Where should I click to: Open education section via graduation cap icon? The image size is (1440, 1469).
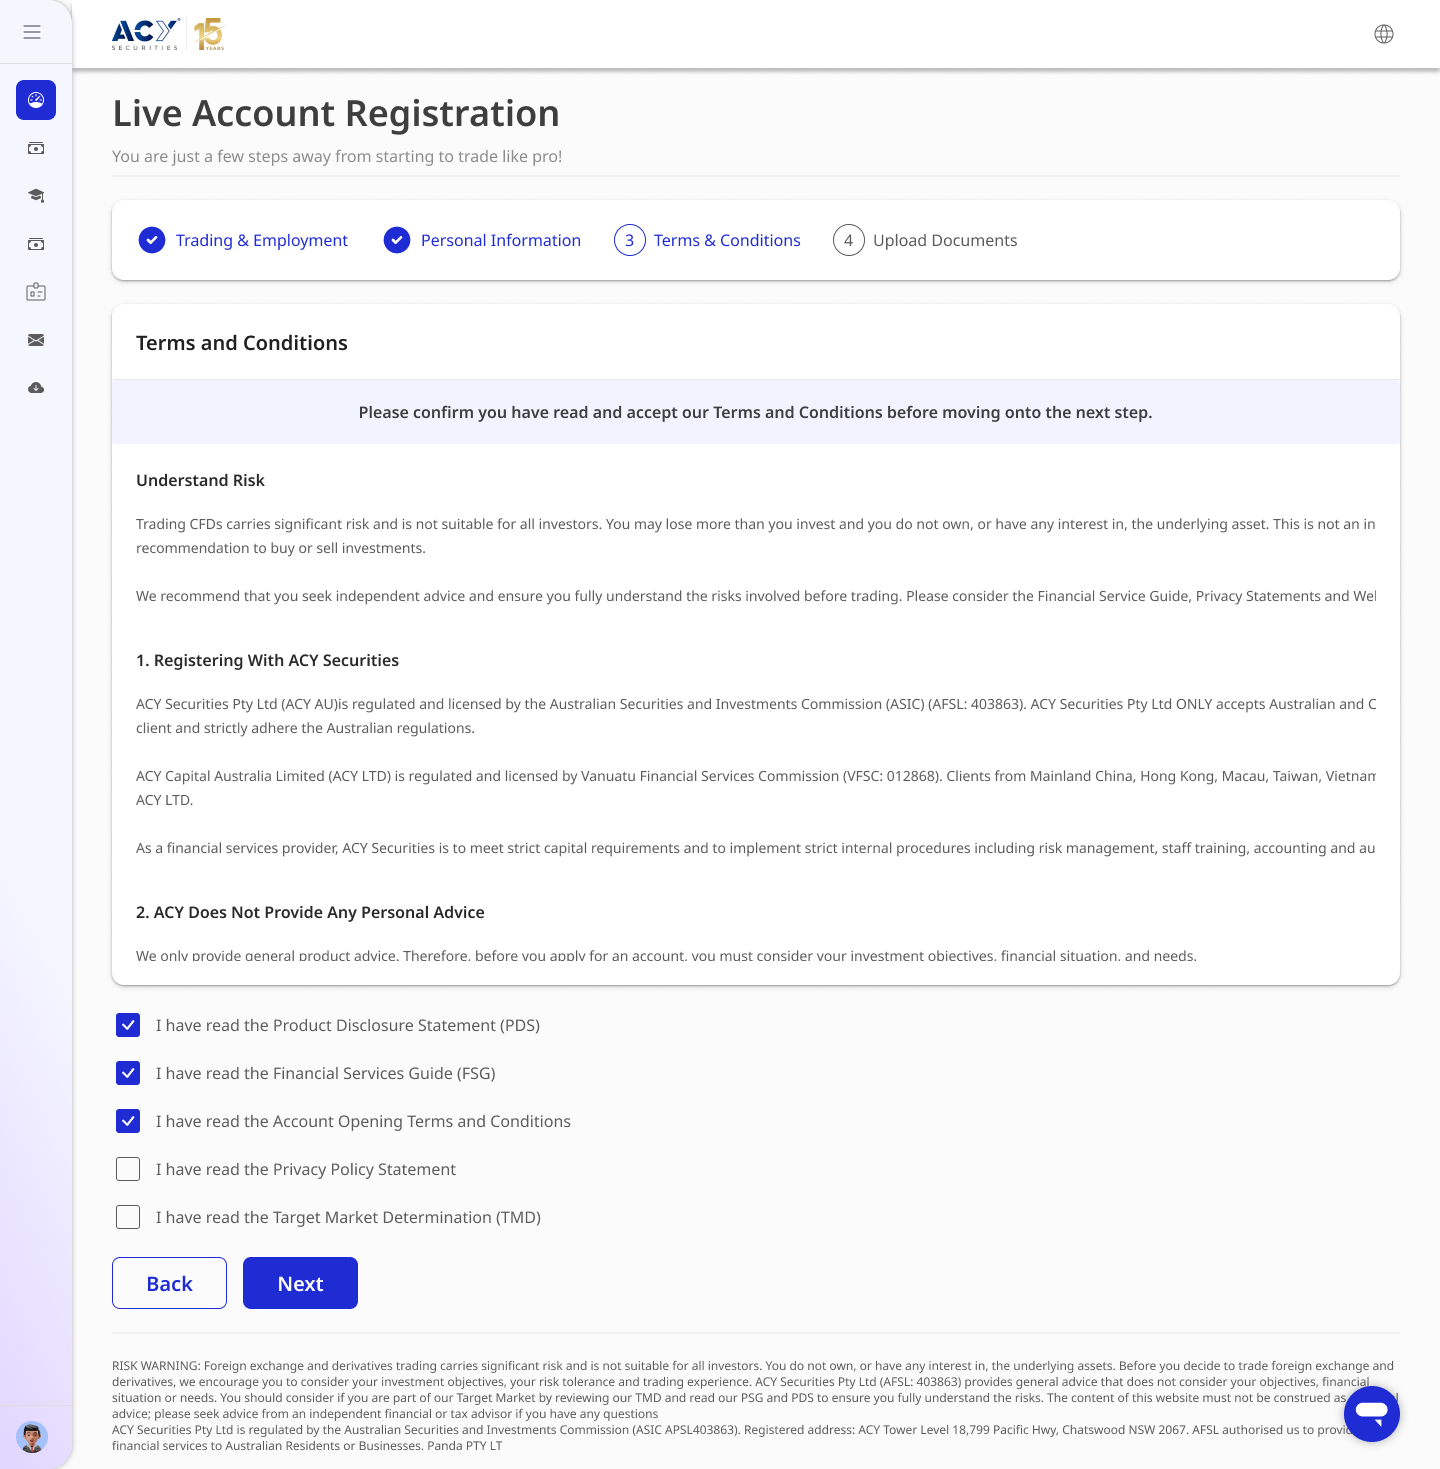pos(35,196)
